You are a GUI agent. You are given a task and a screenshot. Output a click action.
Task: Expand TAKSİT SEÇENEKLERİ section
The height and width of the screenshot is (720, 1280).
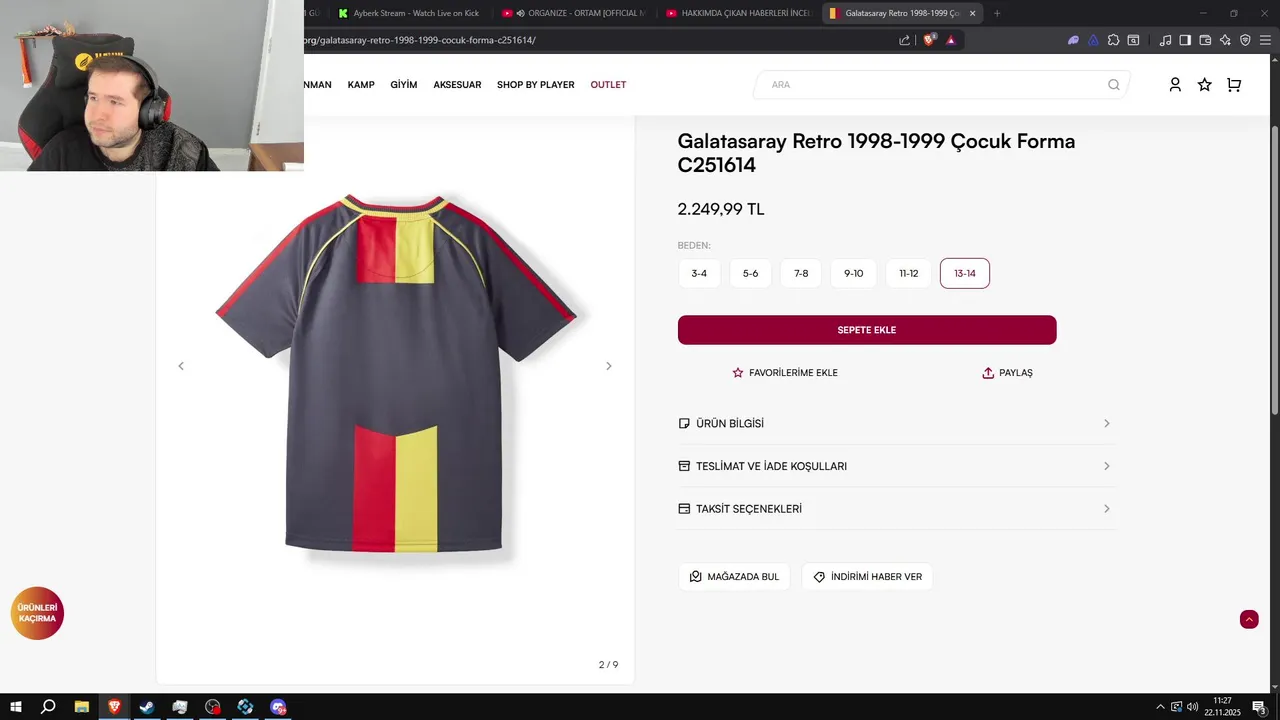point(894,509)
